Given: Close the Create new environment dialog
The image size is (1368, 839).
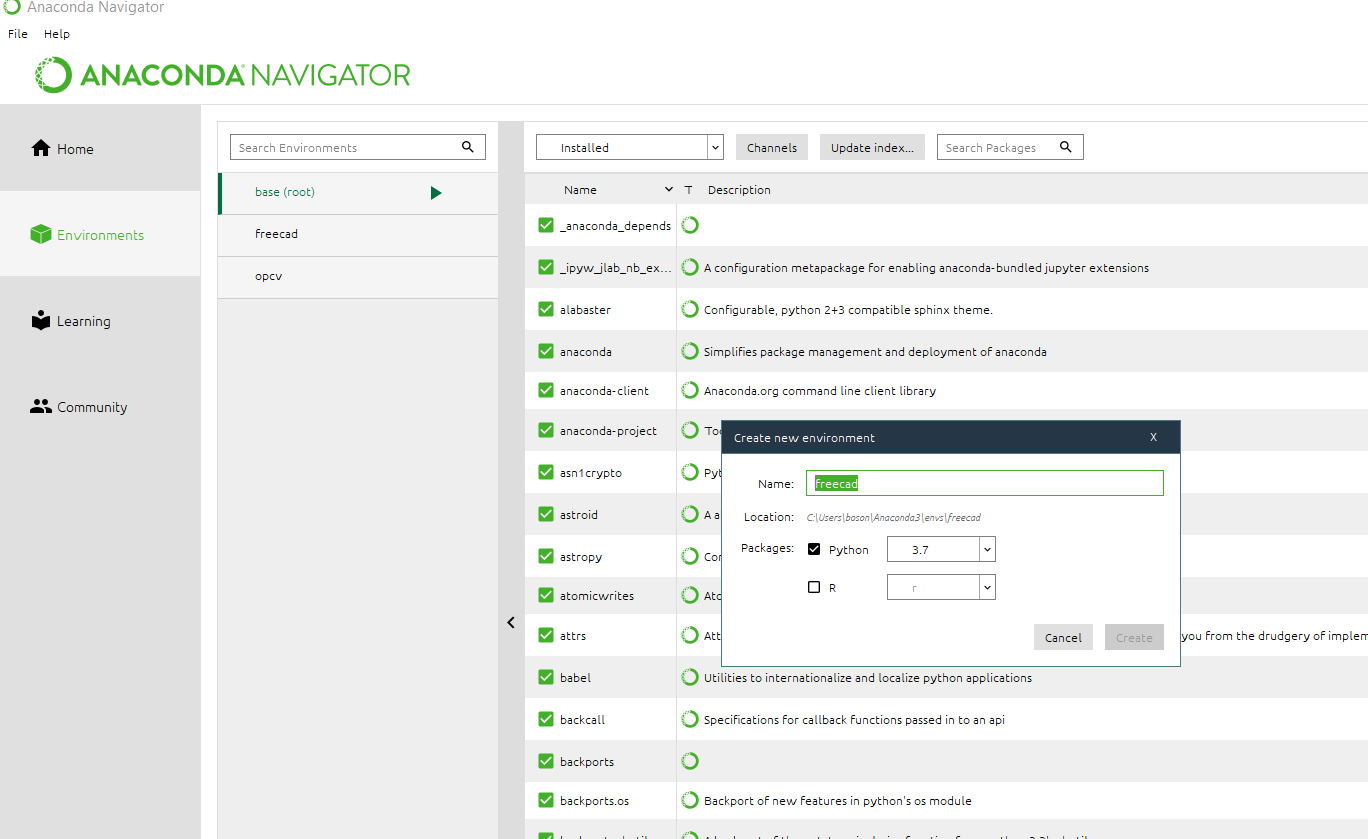Looking at the screenshot, I should click(x=1153, y=437).
